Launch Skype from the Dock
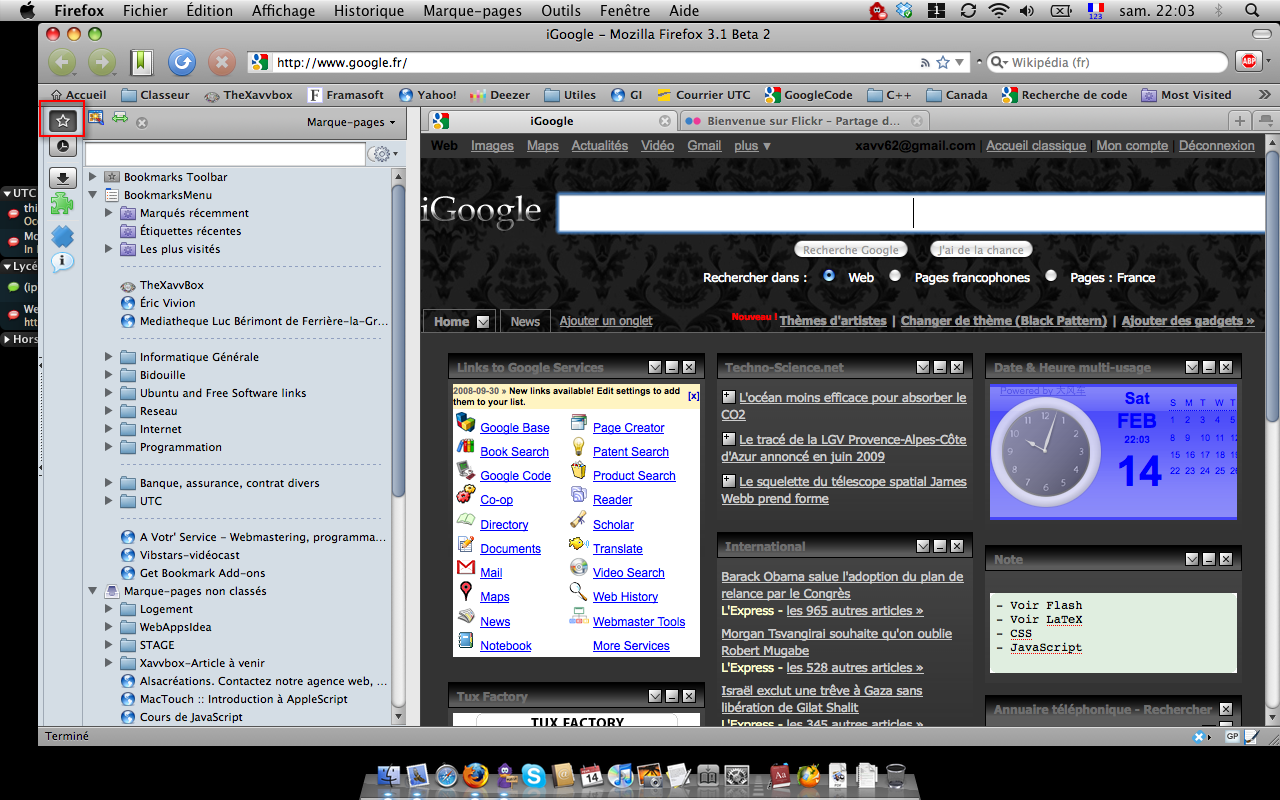This screenshot has height=800, width=1280. click(534, 775)
